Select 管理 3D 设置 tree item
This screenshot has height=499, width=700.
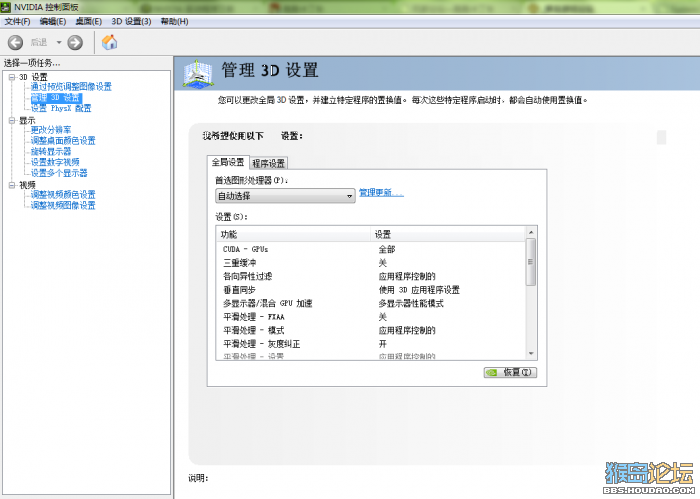click(56, 97)
